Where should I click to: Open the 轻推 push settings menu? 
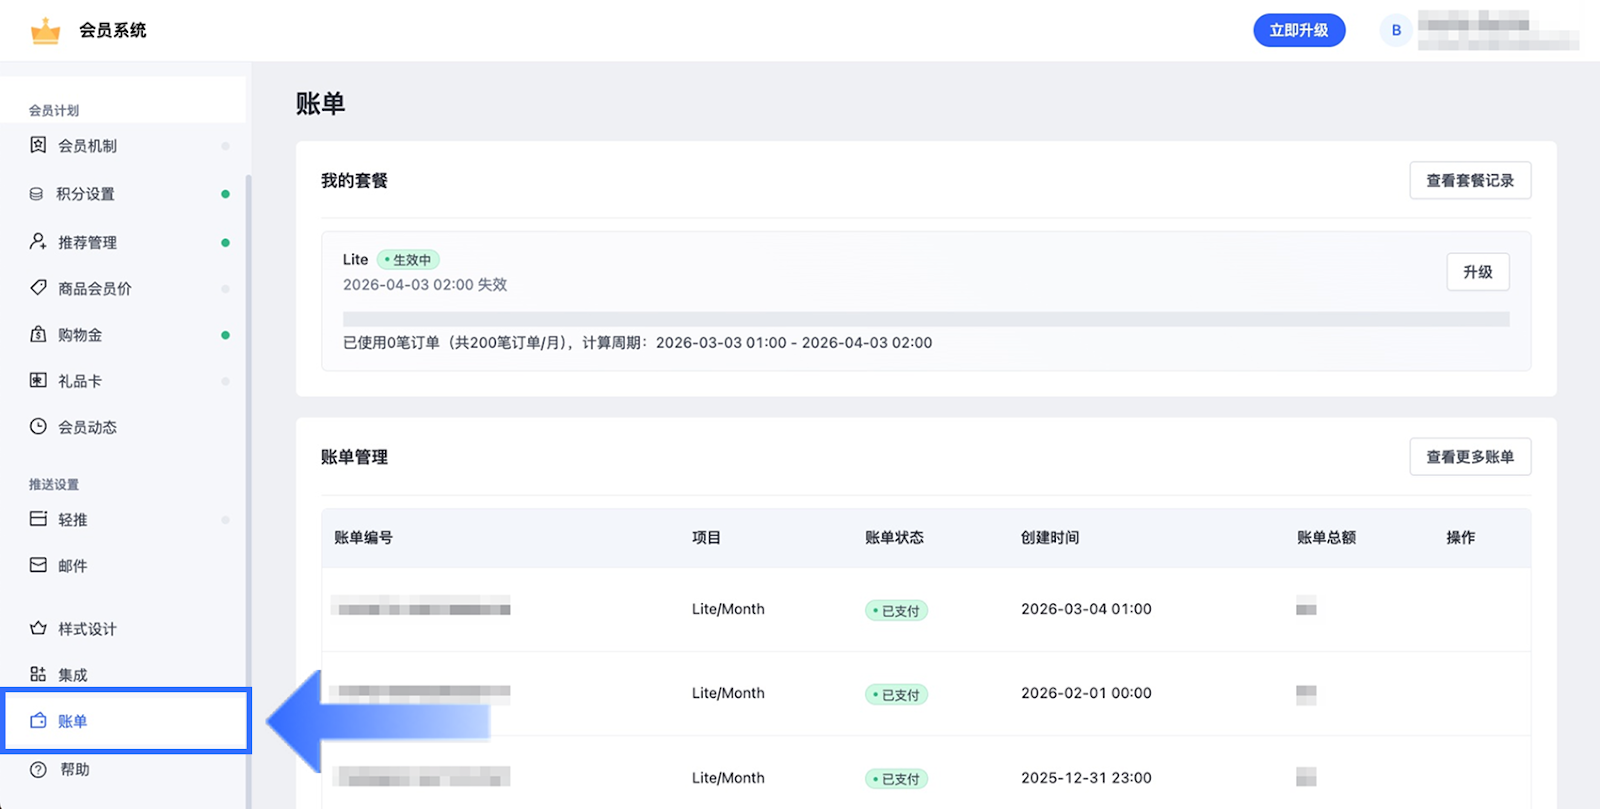click(x=72, y=520)
